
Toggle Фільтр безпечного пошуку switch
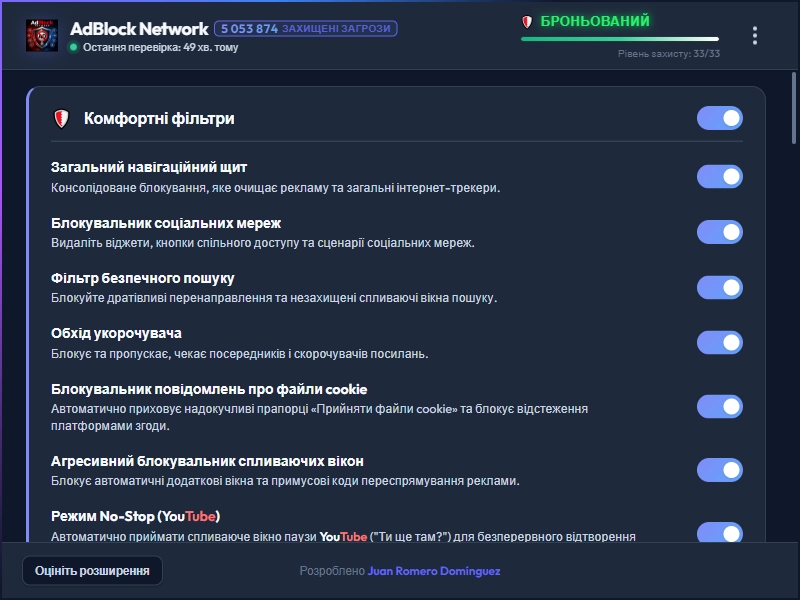point(719,288)
